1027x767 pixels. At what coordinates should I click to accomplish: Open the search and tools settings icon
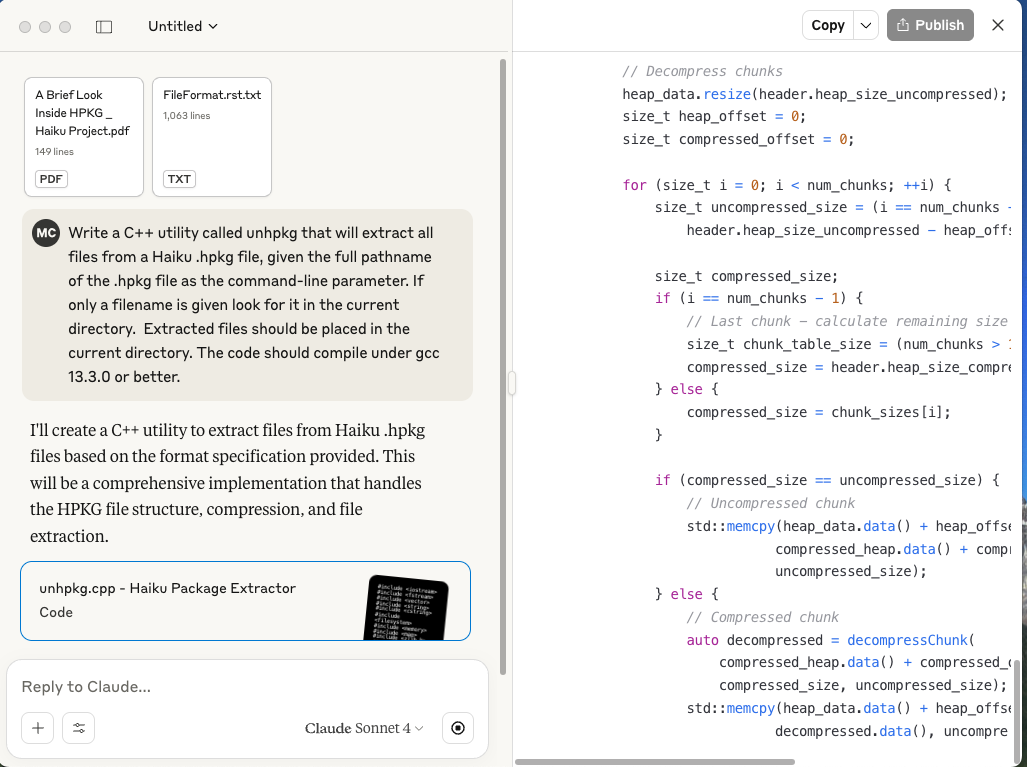pos(78,728)
